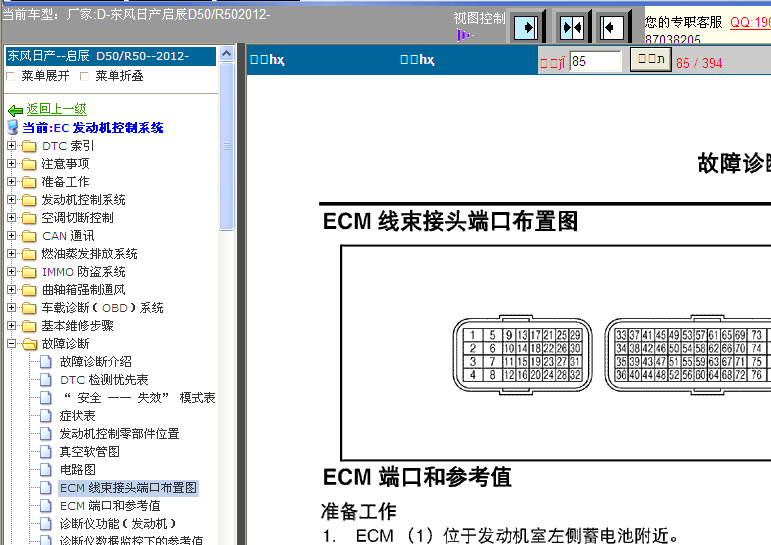This screenshot has width=771, height=545.
Task: Click the page jump button next to page field
Action: pyautogui.click(x=651, y=60)
